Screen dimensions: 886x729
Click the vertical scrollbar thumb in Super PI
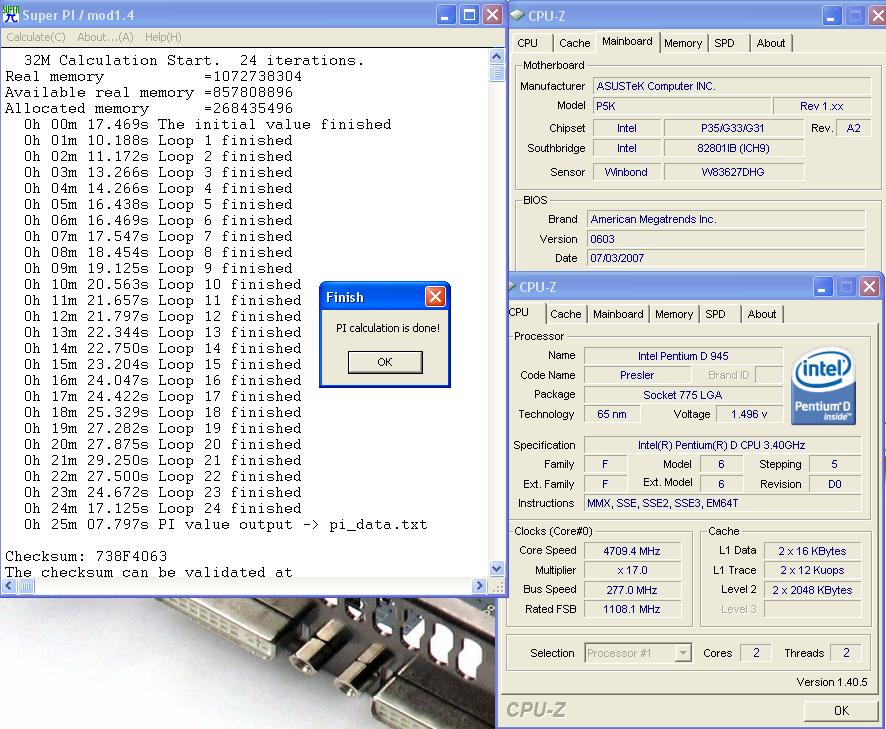tap(497, 73)
